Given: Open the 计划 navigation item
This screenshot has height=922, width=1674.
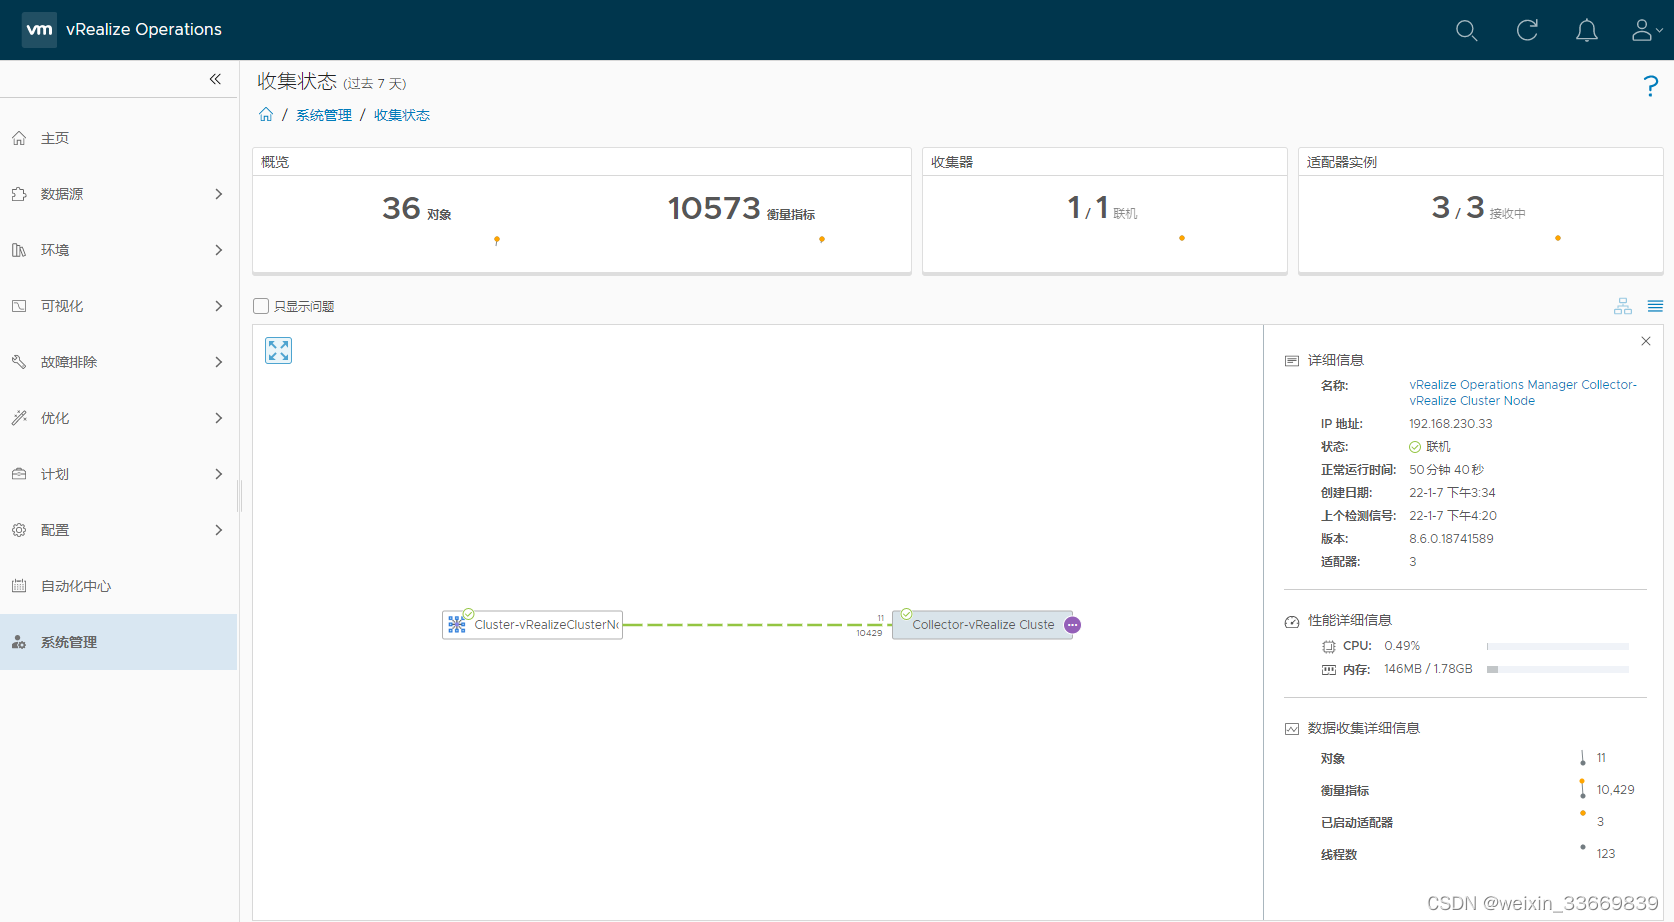Looking at the screenshot, I should (x=119, y=474).
